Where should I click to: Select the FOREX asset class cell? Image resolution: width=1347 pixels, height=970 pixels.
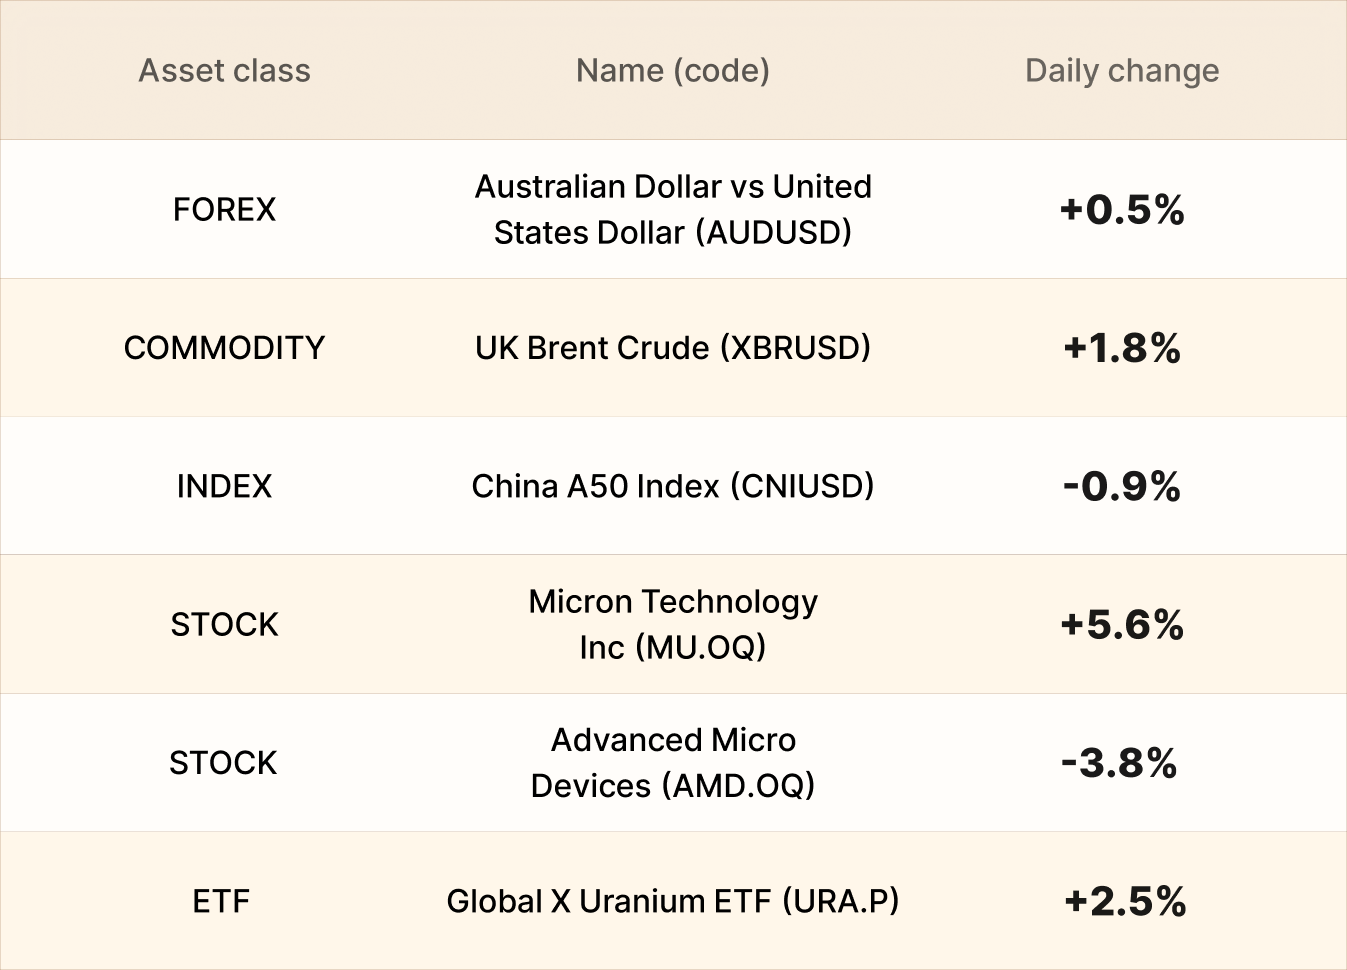[x=224, y=210]
